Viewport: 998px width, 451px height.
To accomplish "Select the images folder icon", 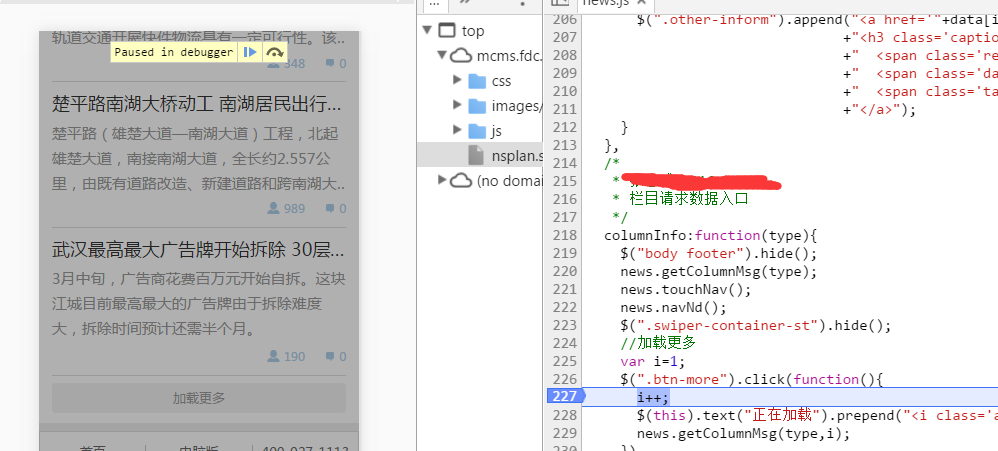I will tap(477, 106).
